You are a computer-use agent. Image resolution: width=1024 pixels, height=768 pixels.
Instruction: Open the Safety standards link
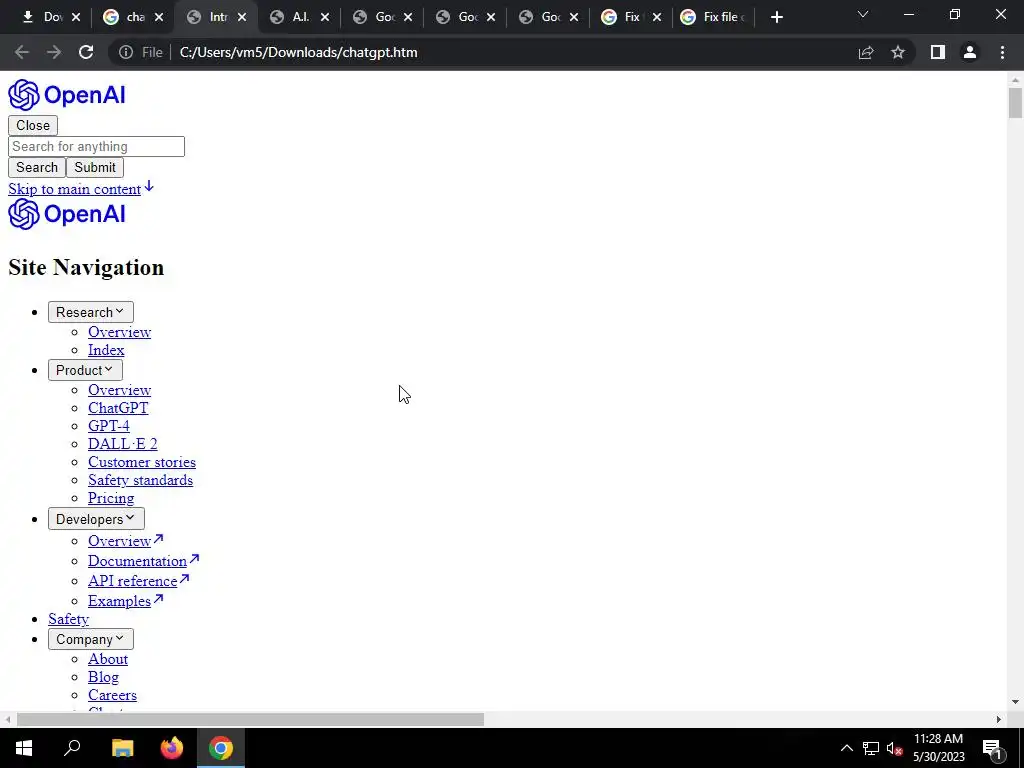[140, 480]
